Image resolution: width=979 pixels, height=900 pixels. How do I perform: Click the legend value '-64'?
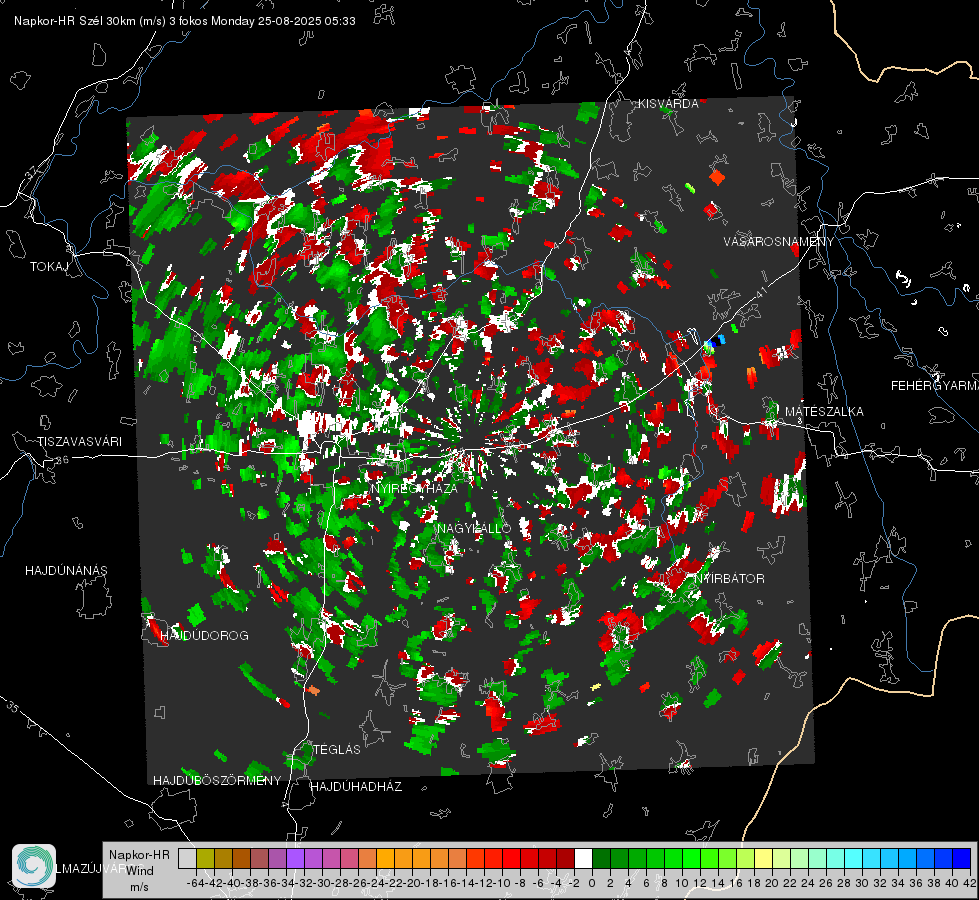196,883
